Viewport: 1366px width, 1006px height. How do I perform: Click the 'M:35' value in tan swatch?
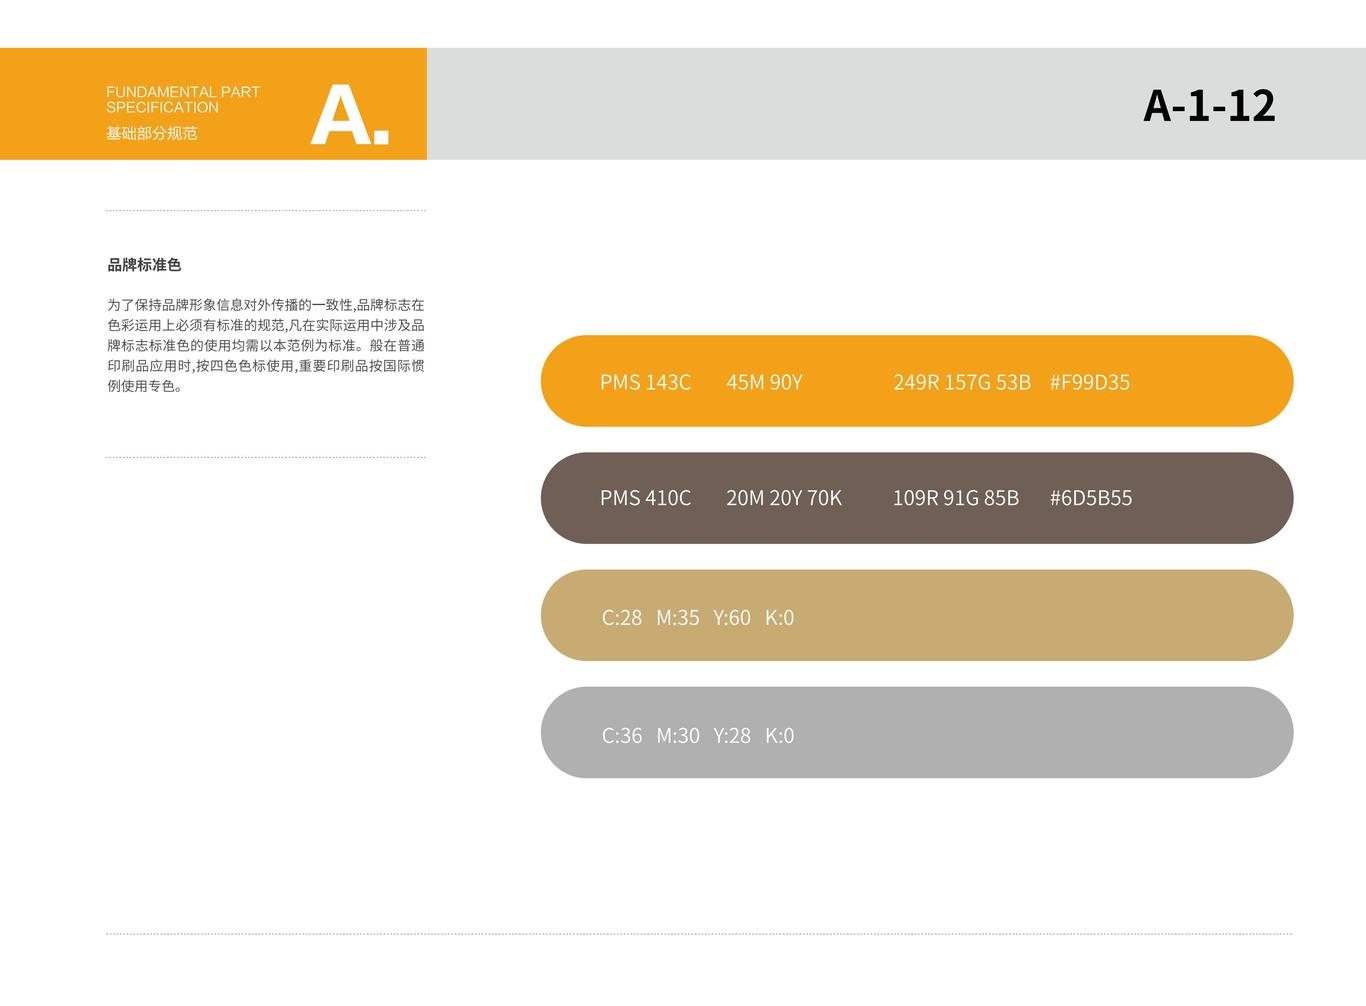coord(678,618)
